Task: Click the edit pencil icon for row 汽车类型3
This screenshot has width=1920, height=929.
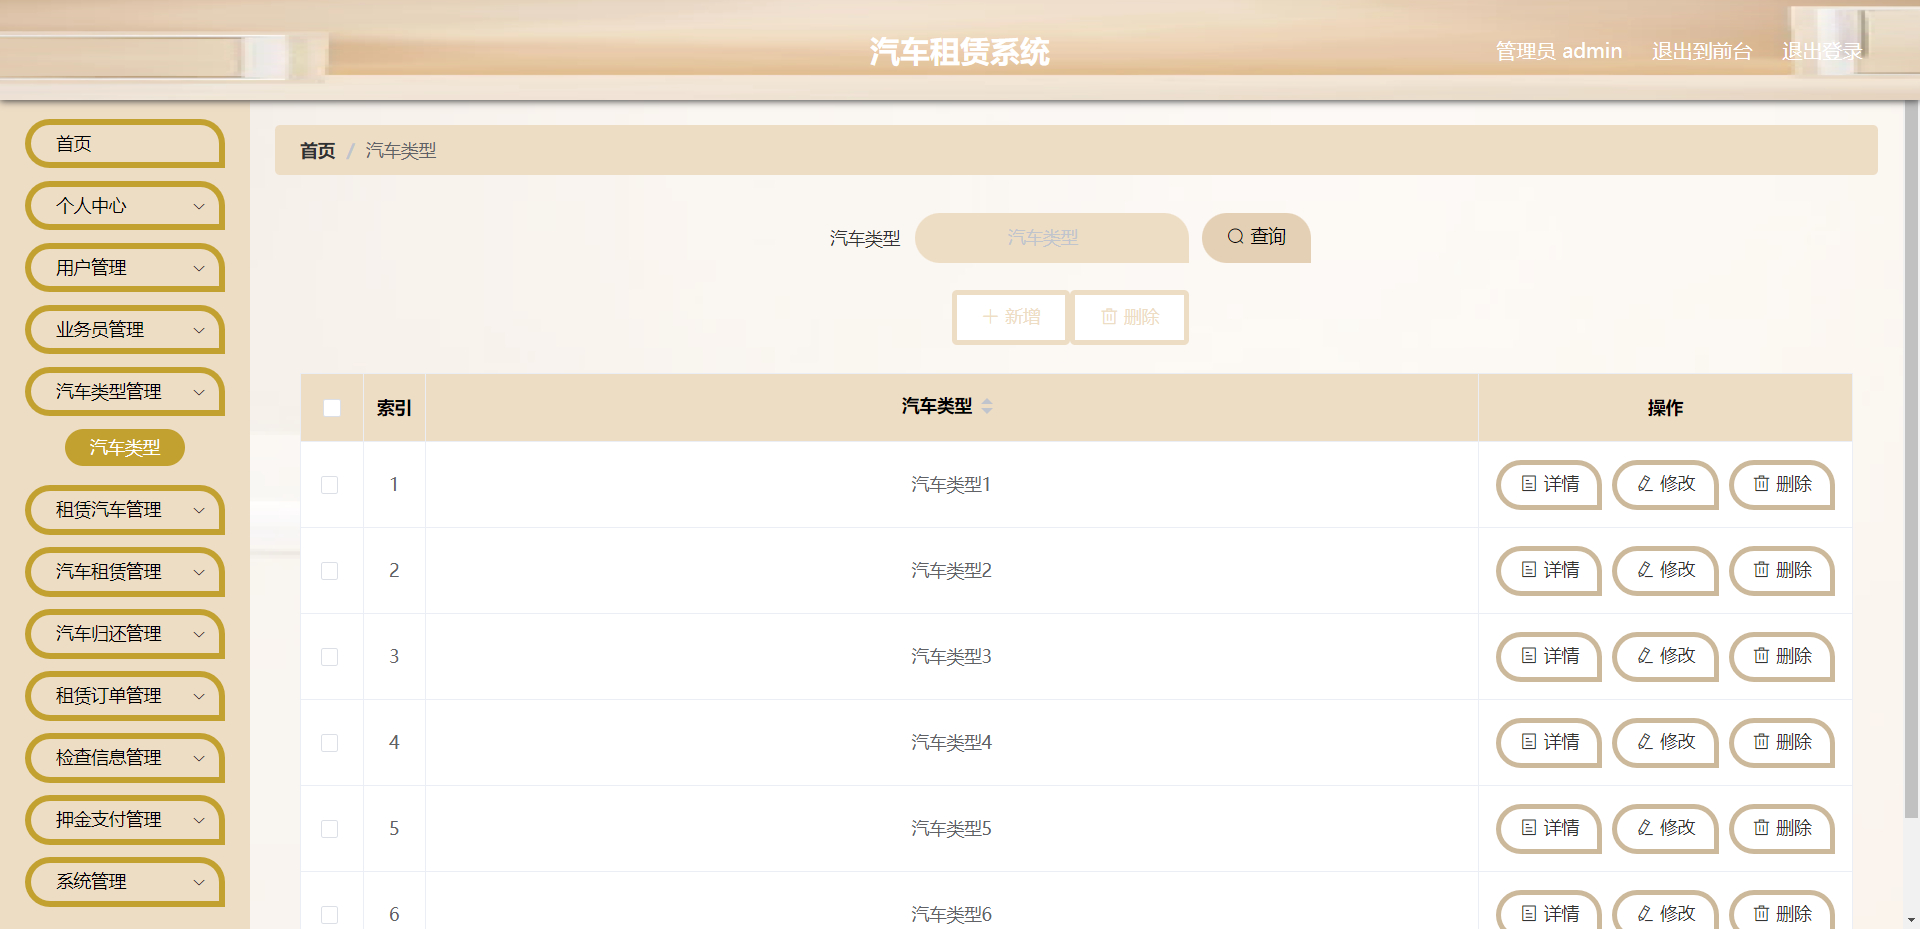Action: pyautogui.click(x=1645, y=656)
